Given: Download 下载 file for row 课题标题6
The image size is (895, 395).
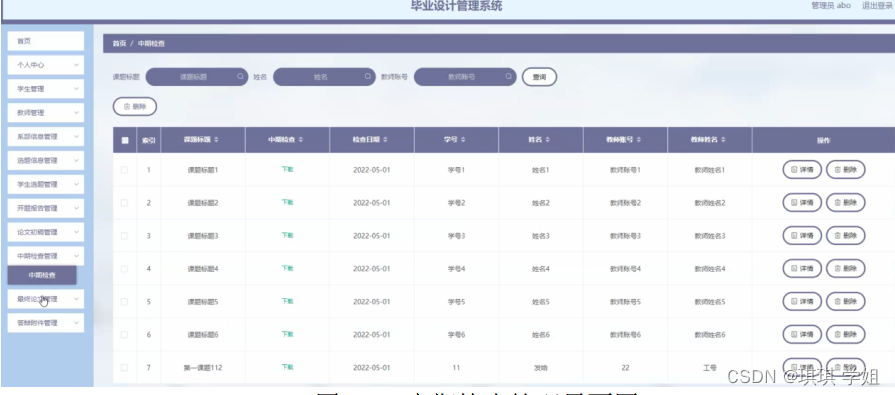Looking at the screenshot, I should coord(287,334).
